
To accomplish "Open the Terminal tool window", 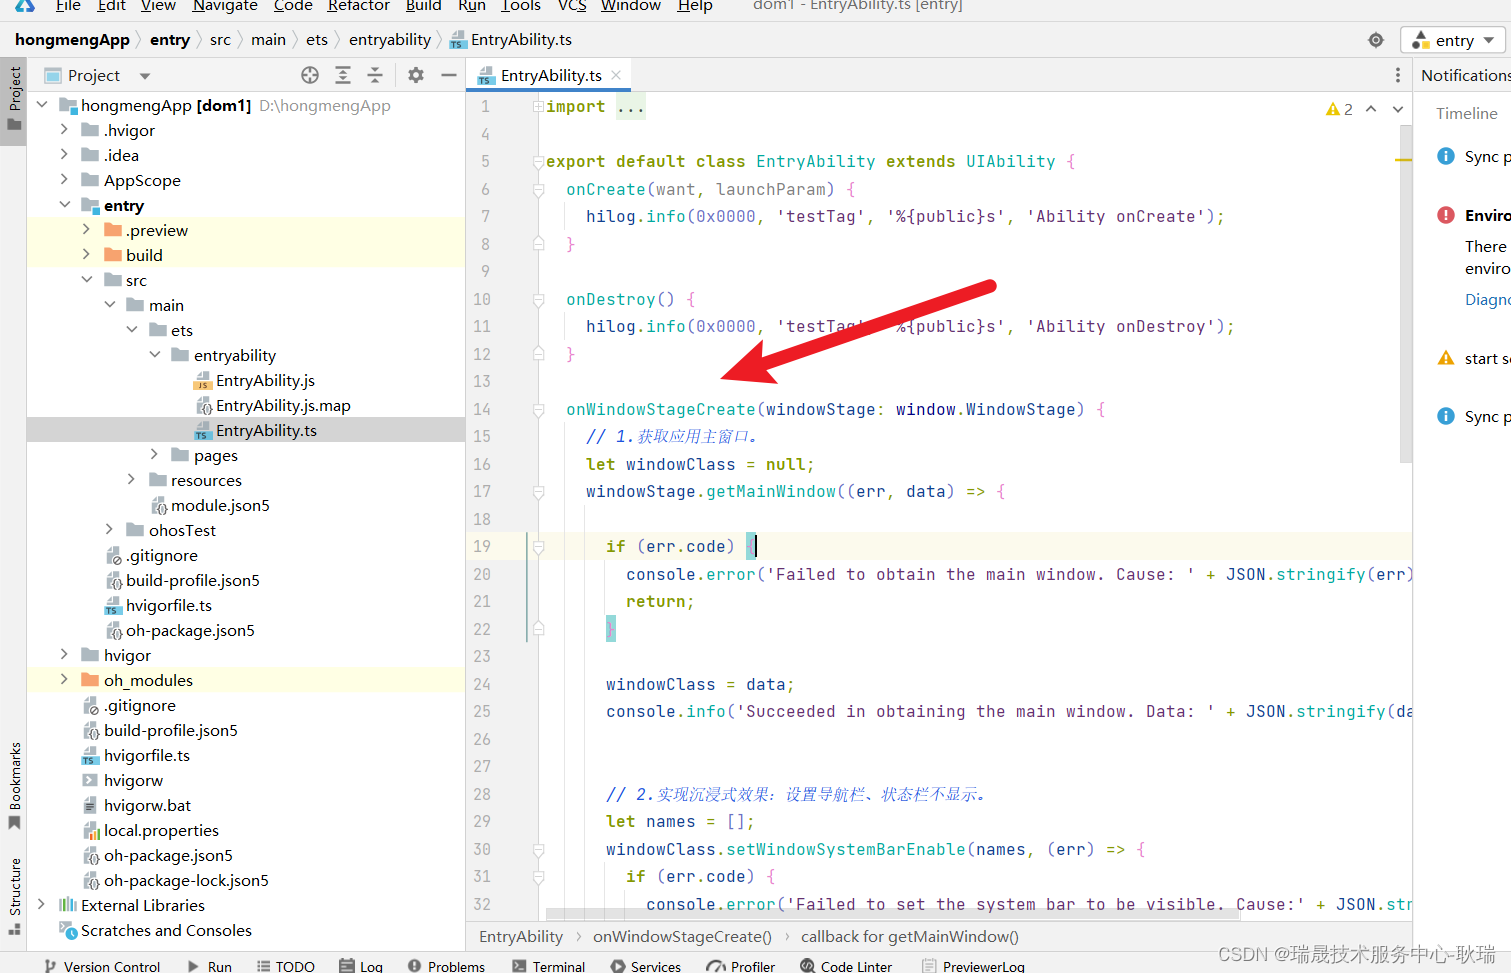I will tap(548, 966).
